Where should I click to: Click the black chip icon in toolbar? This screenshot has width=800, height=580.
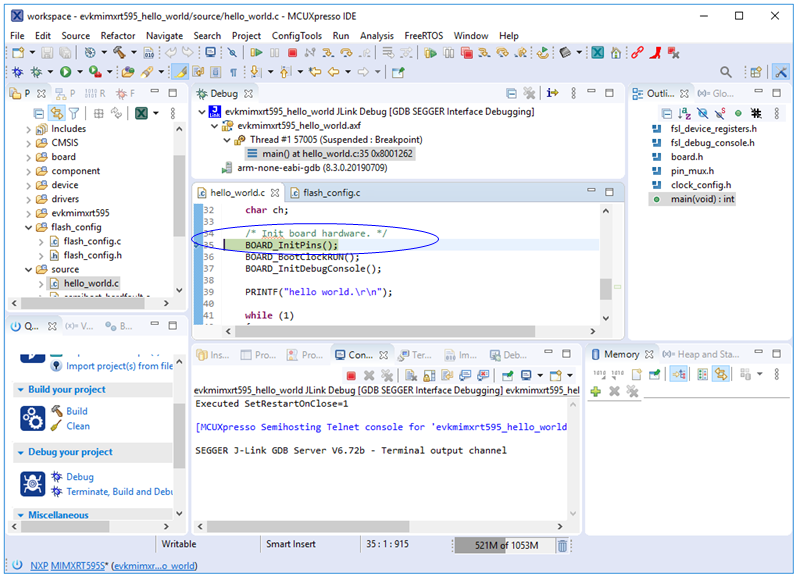(565, 53)
